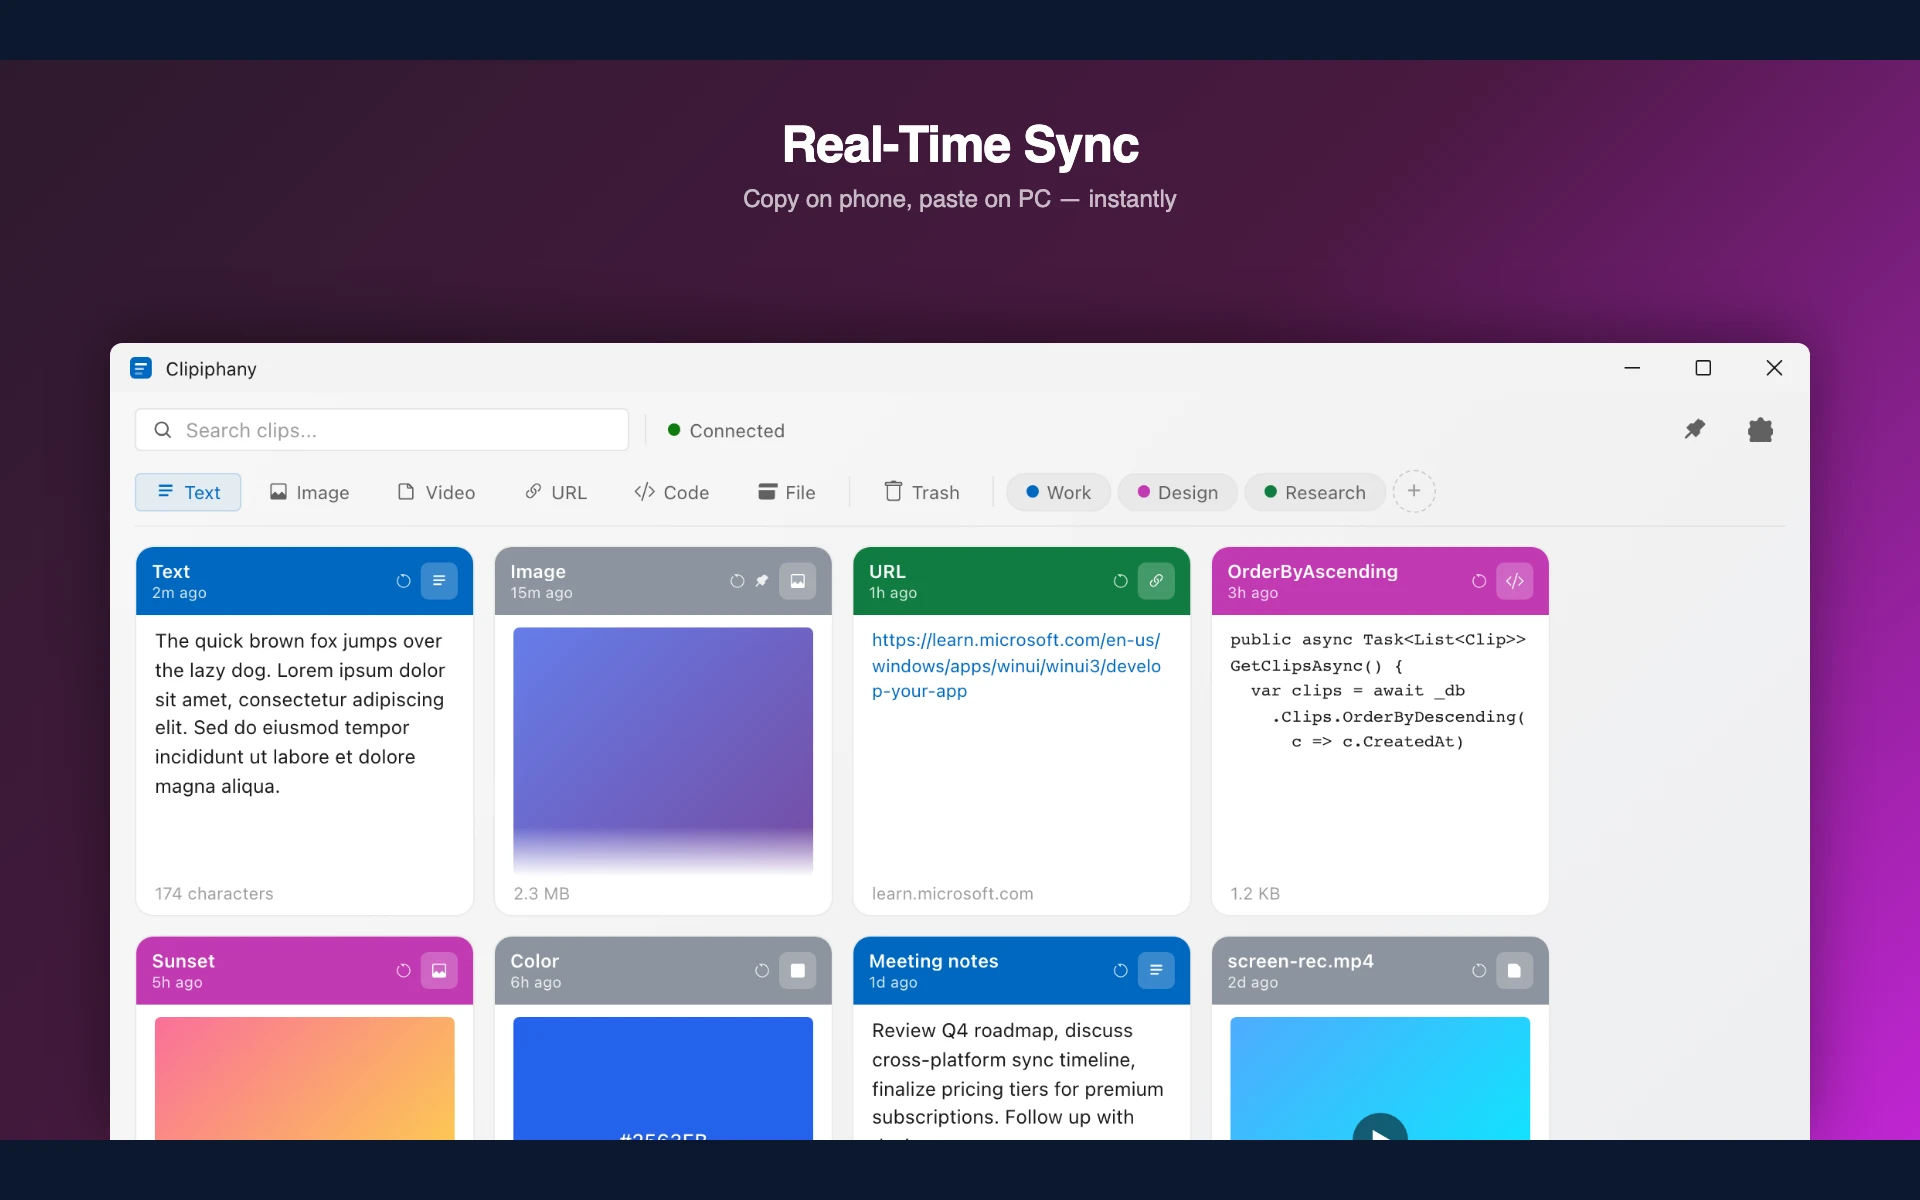Click the 'Meeting notes' card title
Viewport: 1920px width, 1200px height.
[x=933, y=961]
